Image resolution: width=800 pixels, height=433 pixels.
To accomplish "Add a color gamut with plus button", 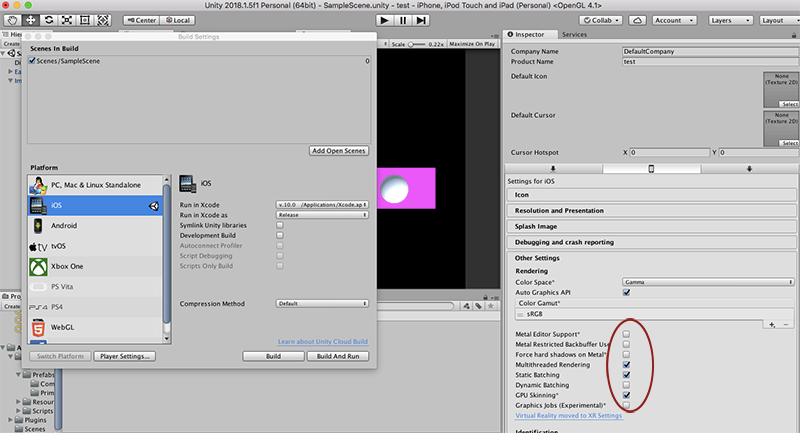I will [x=772, y=324].
